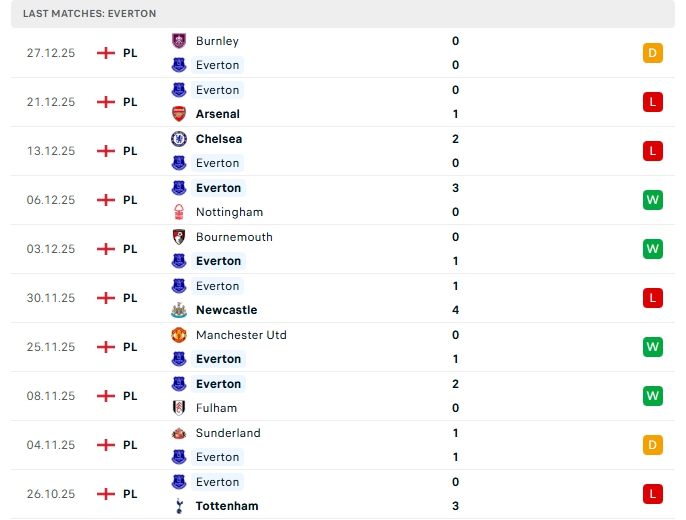Click the Bournemouth club crest icon

point(179,237)
